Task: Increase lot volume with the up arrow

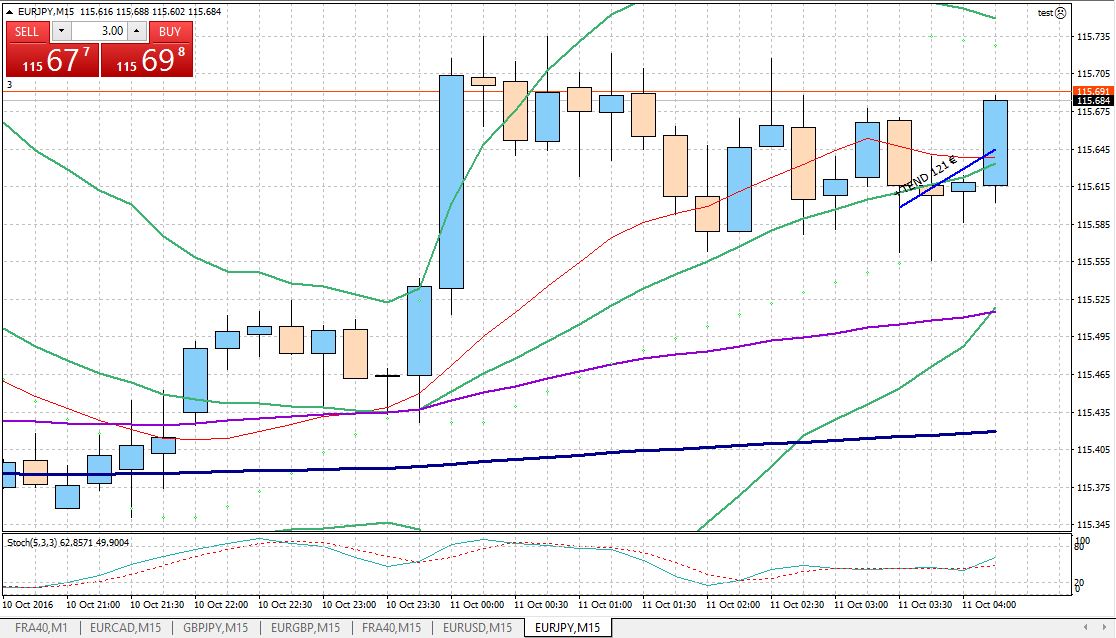Action: pyautogui.click(x=137, y=31)
